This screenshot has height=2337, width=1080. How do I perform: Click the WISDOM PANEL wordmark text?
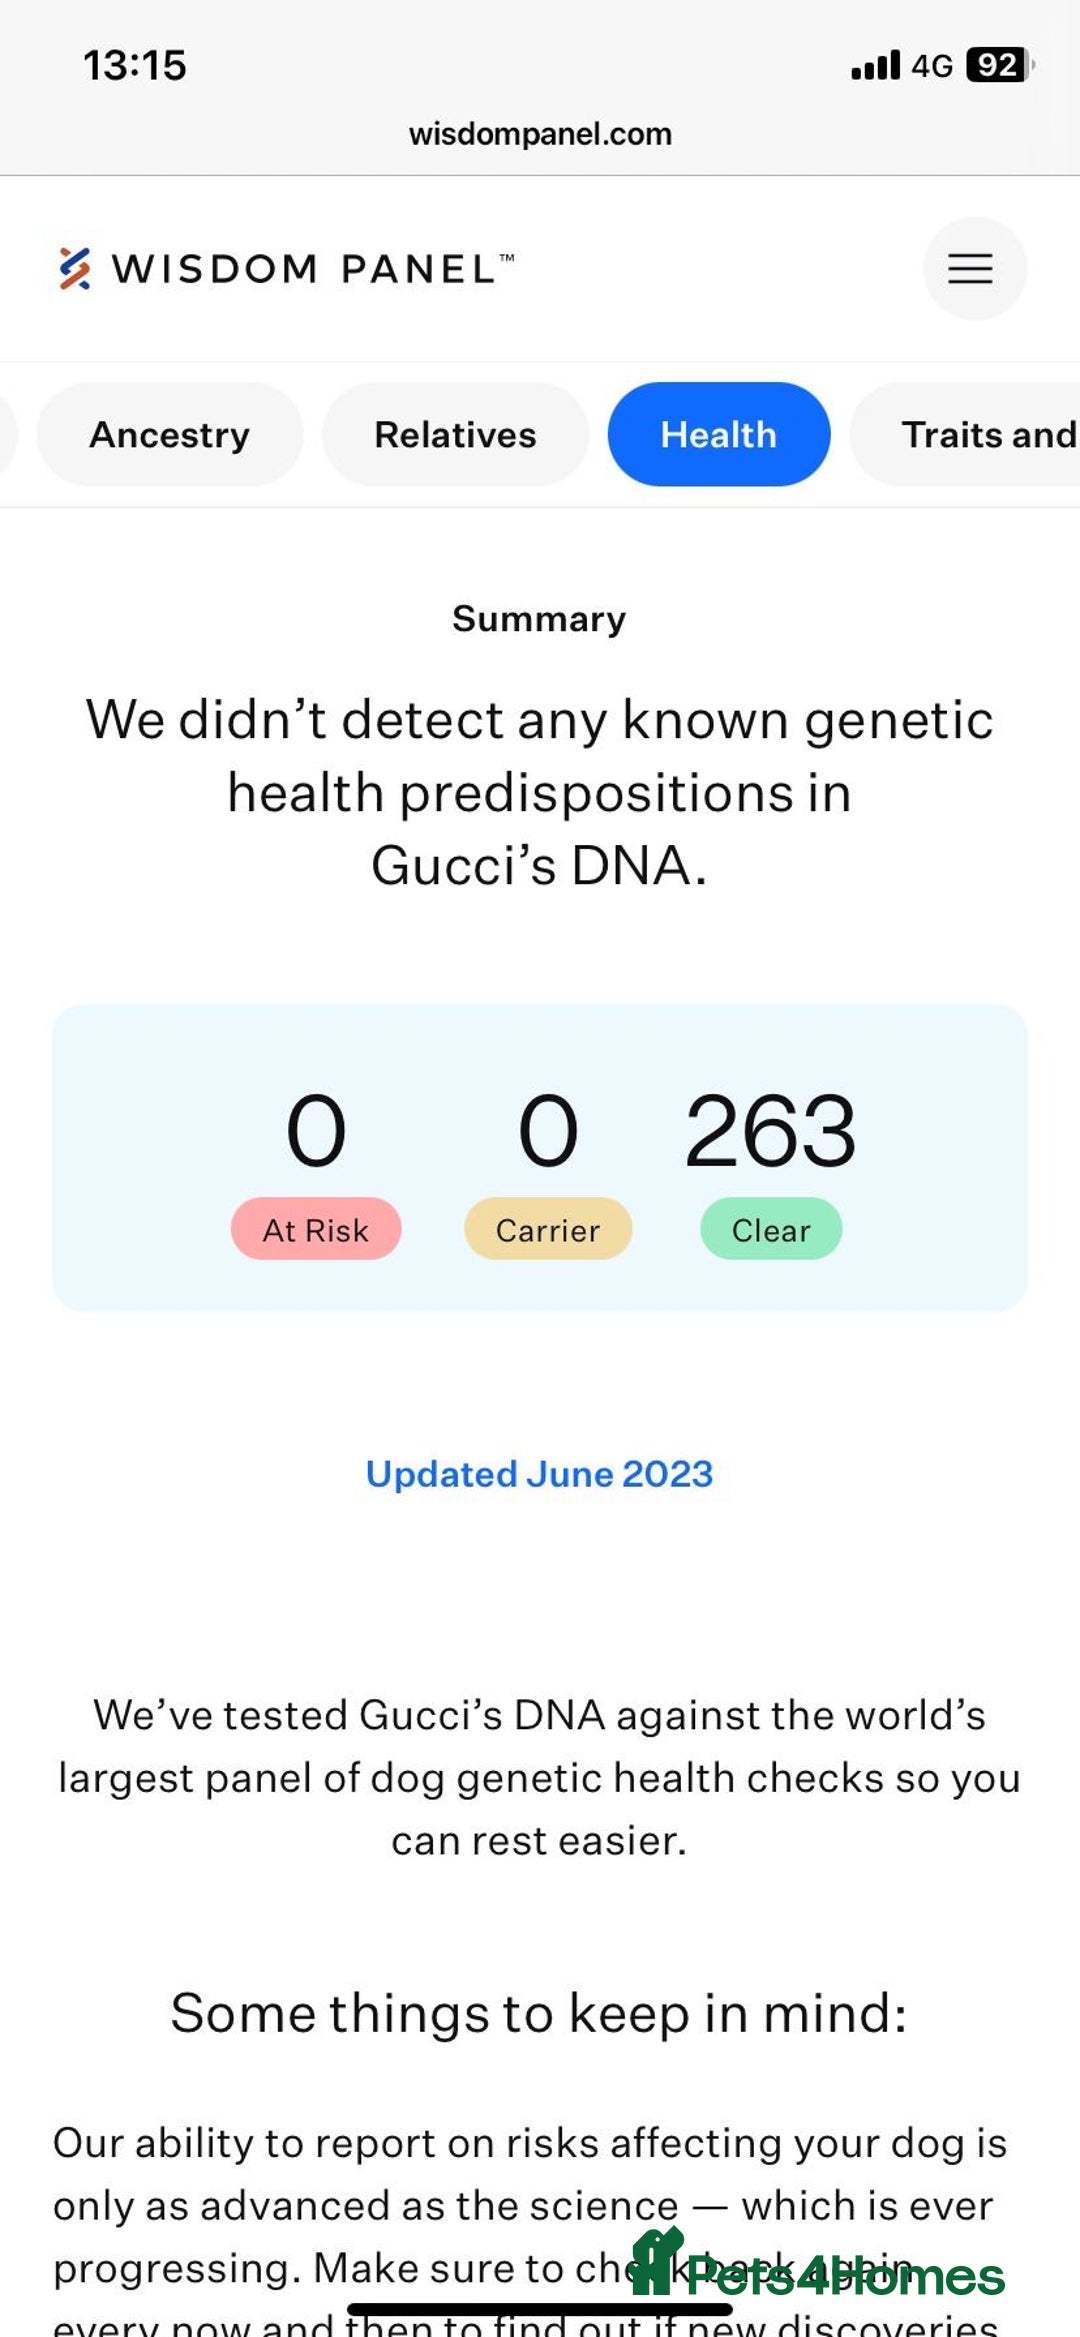point(312,269)
